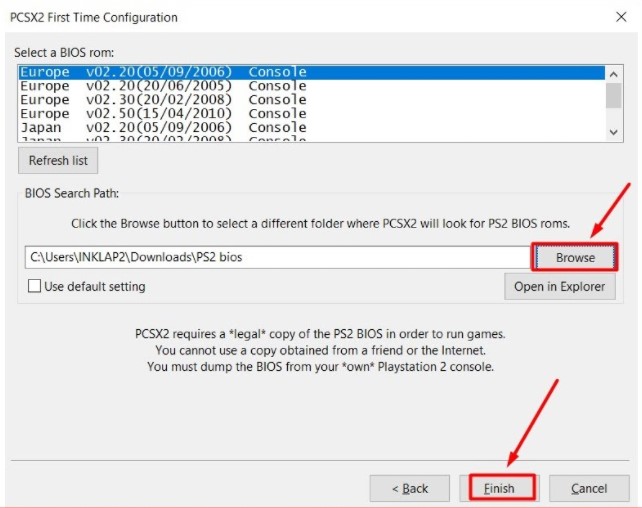Image resolution: width=642 pixels, height=508 pixels.
Task: Cancel the first time configuration
Action: (589, 488)
